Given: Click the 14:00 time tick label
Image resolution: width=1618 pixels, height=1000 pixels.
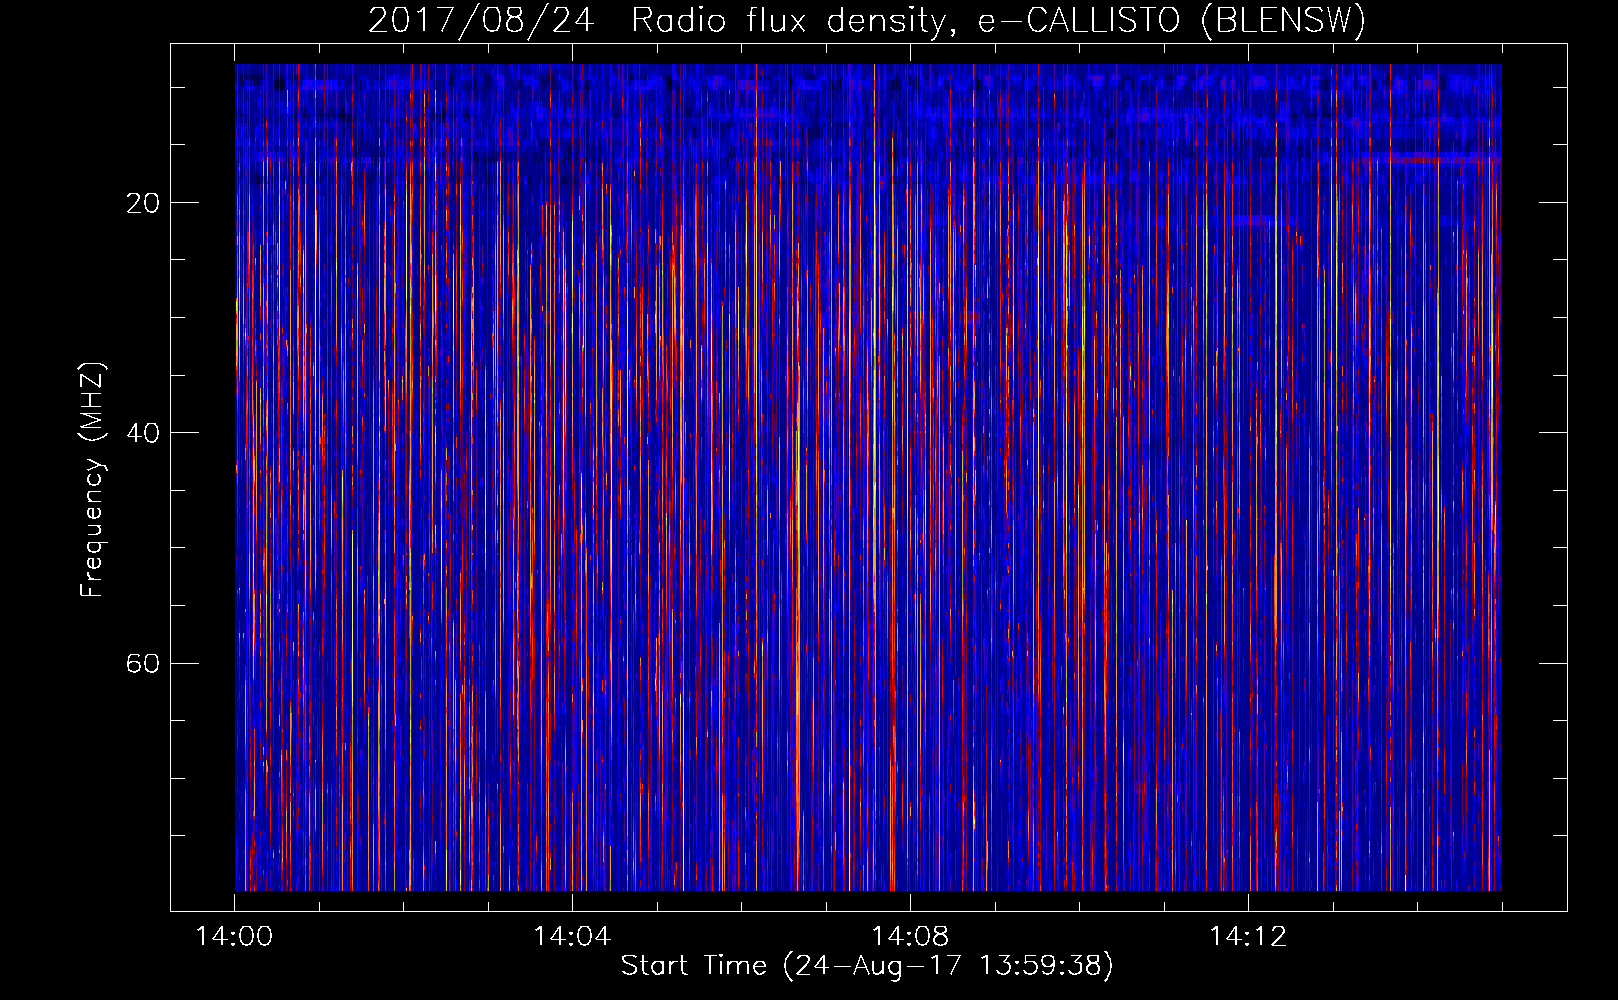Looking at the screenshot, I should click(234, 937).
